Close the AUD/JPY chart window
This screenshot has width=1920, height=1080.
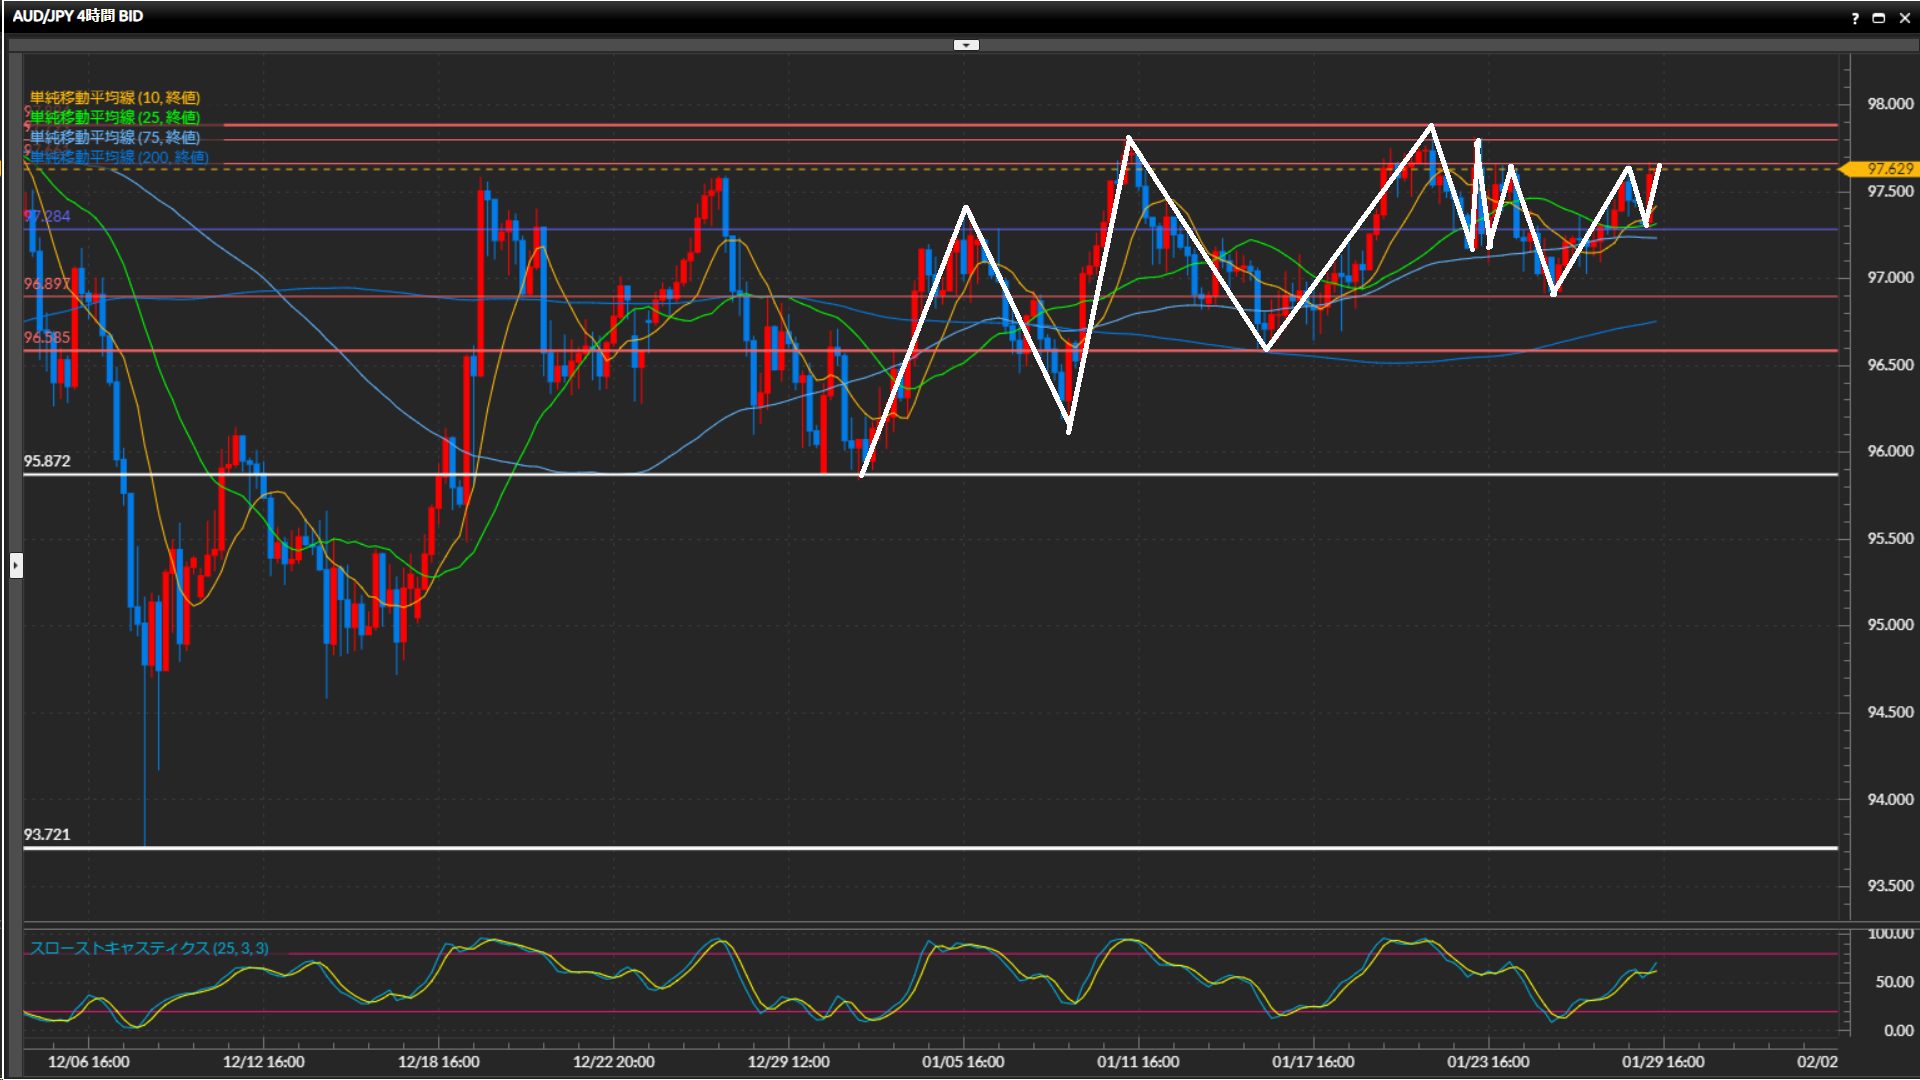click(1904, 18)
